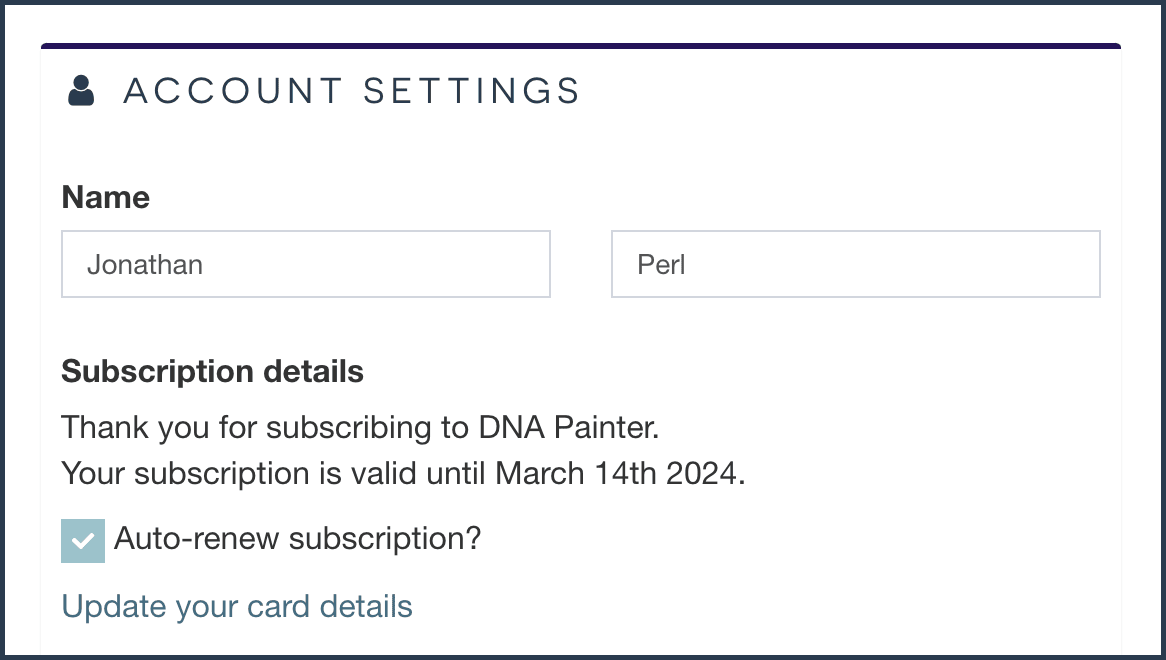This screenshot has width=1166, height=660.
Task: Select the last name field showing Perl
Action: (x=855, y=263)
